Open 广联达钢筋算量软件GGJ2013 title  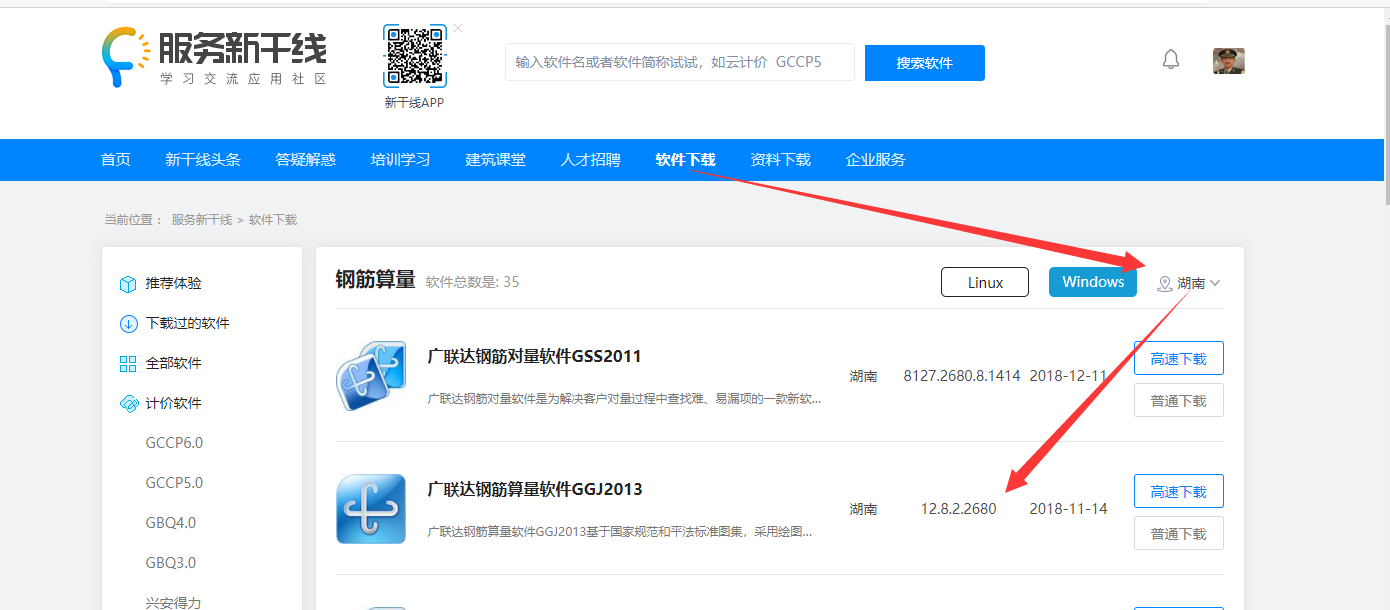[x=535, y=490]
